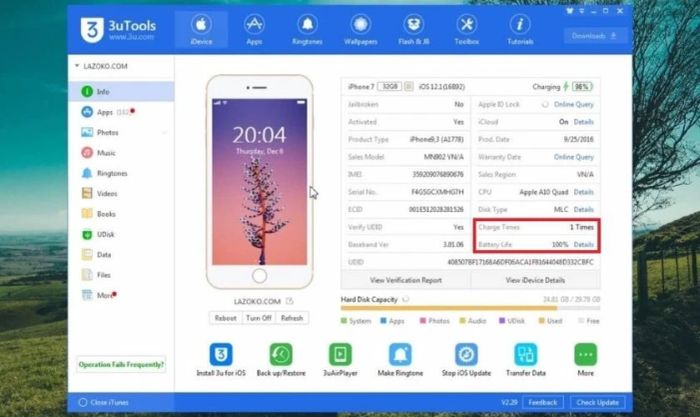The height and width of the screenshot is (417, 700).
Task: Click Stop iOS Update icon
Action: coord(466,354)
